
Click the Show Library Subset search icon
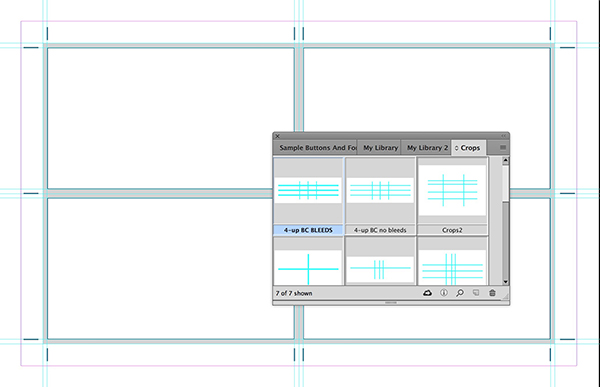click(460, 293)
